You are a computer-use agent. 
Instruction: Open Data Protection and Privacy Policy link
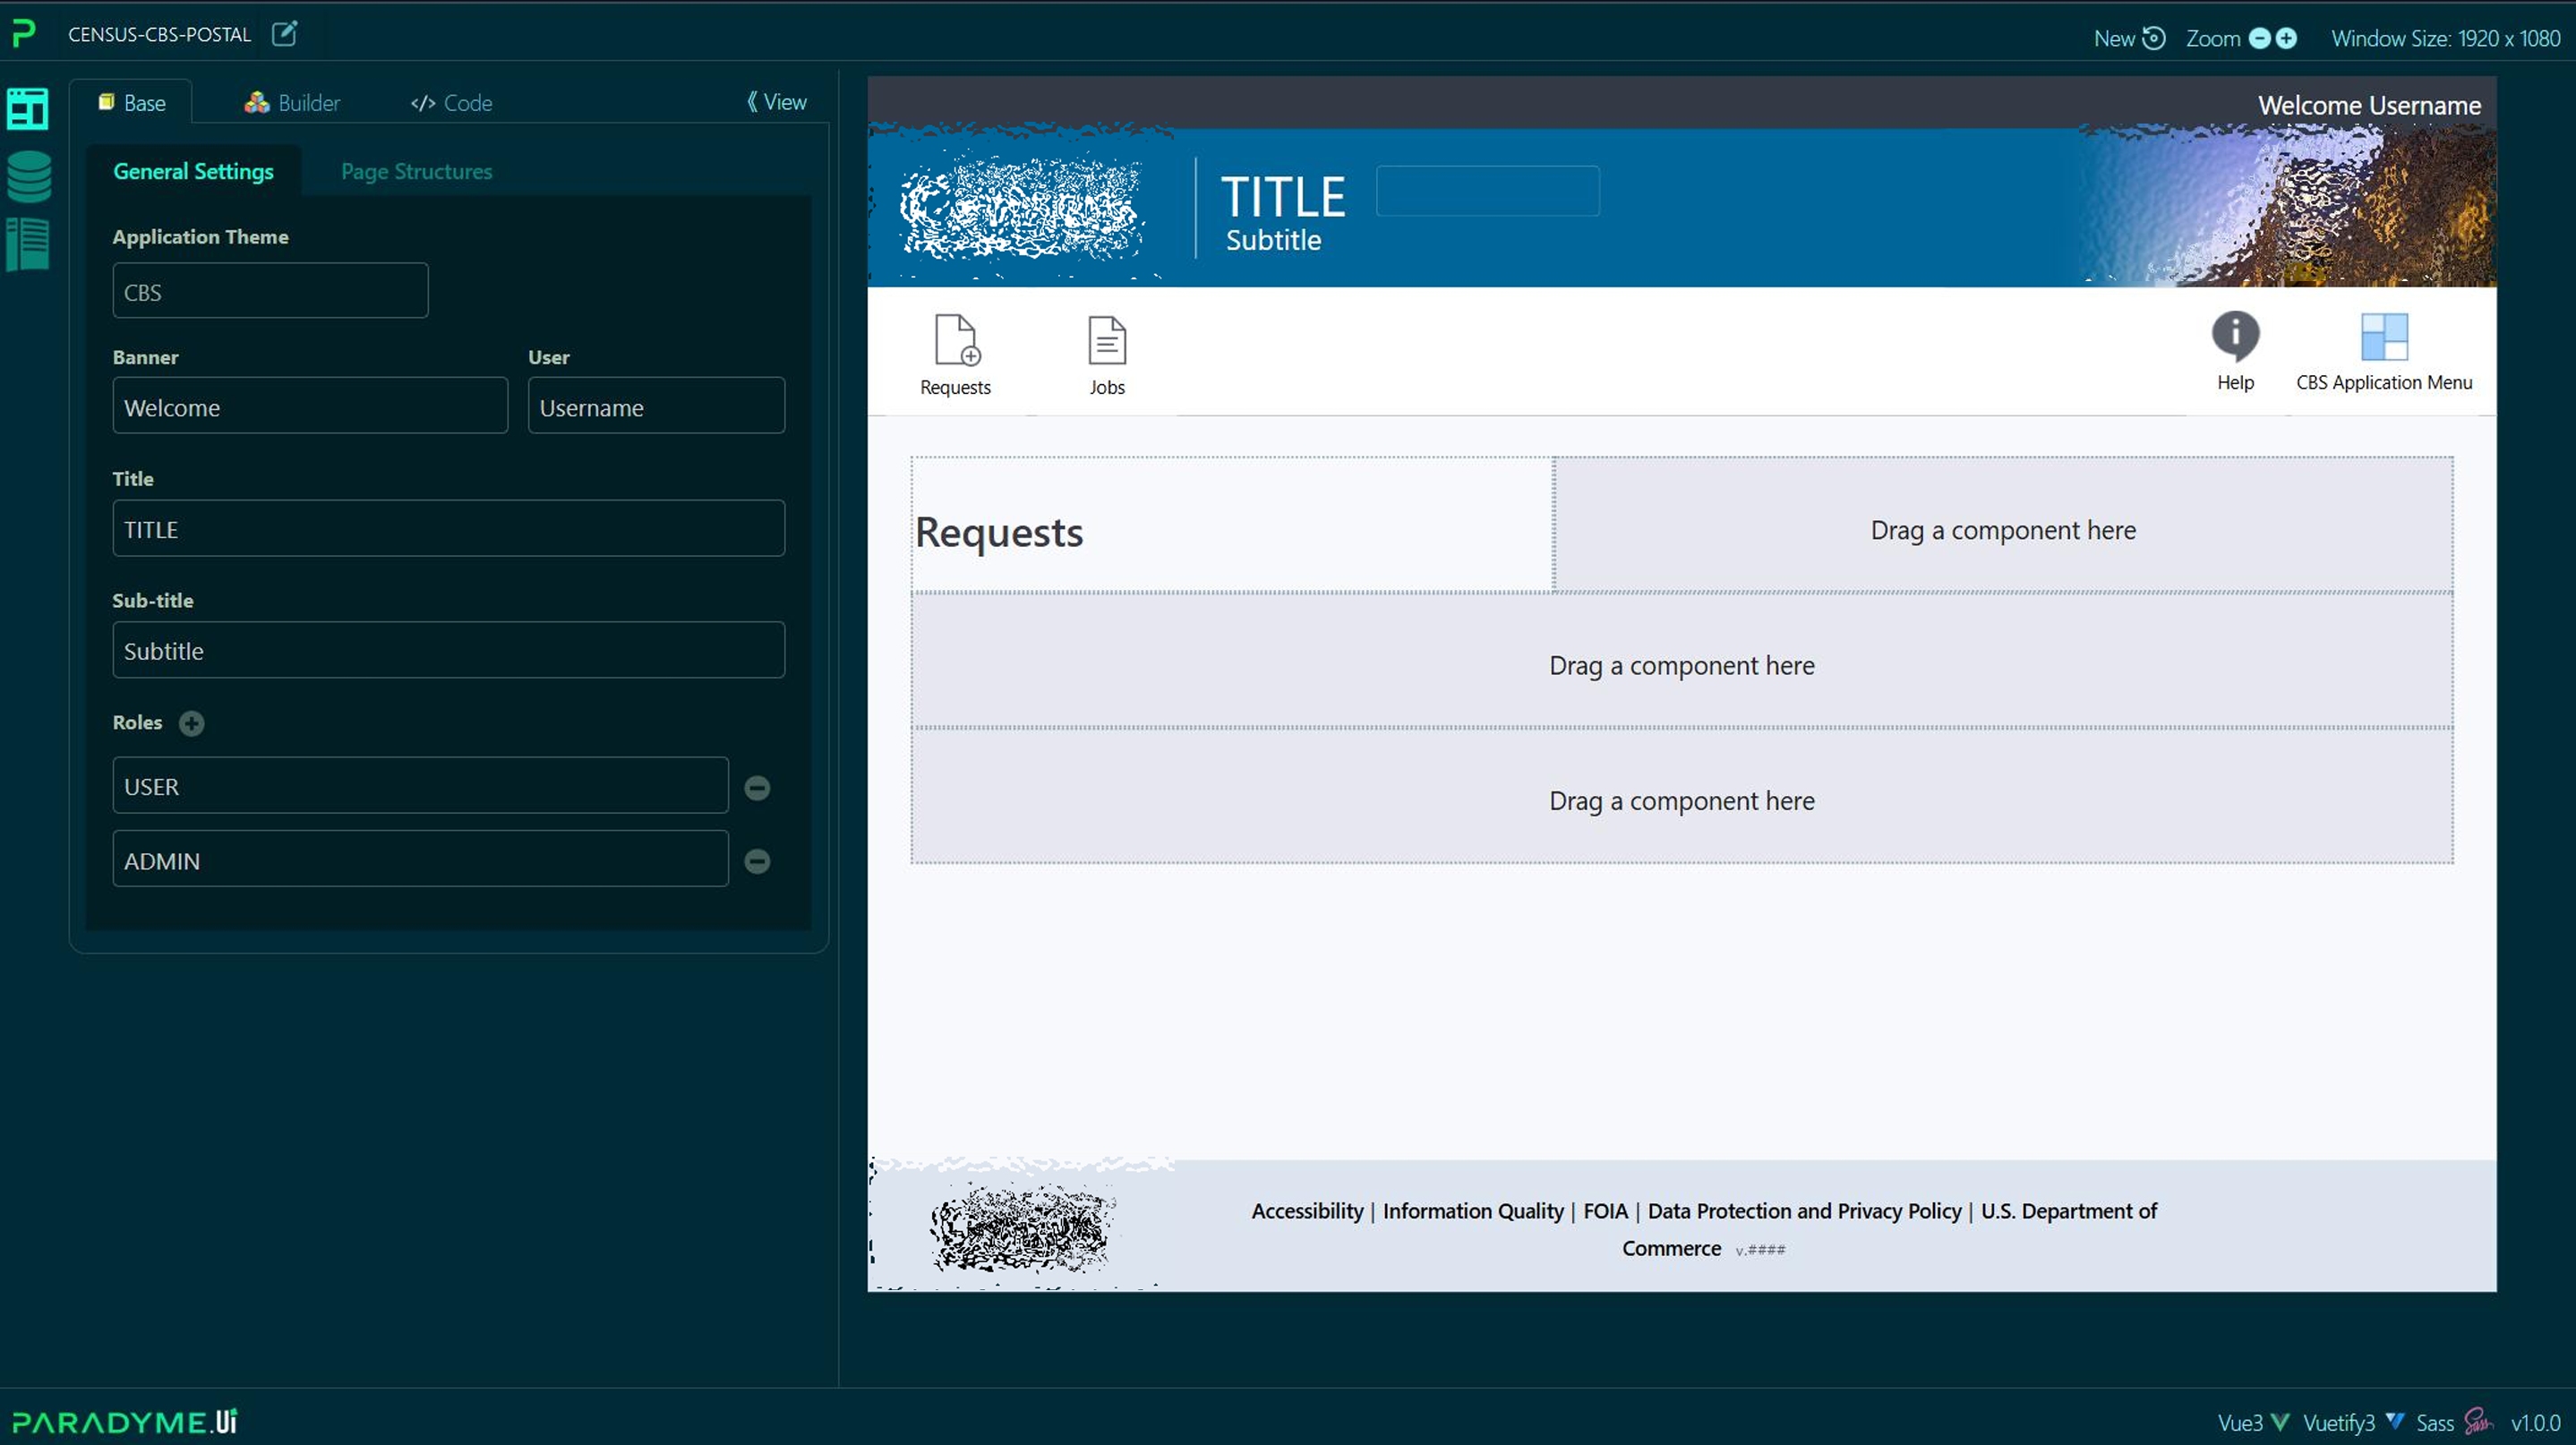(x=1804, y=1211)
